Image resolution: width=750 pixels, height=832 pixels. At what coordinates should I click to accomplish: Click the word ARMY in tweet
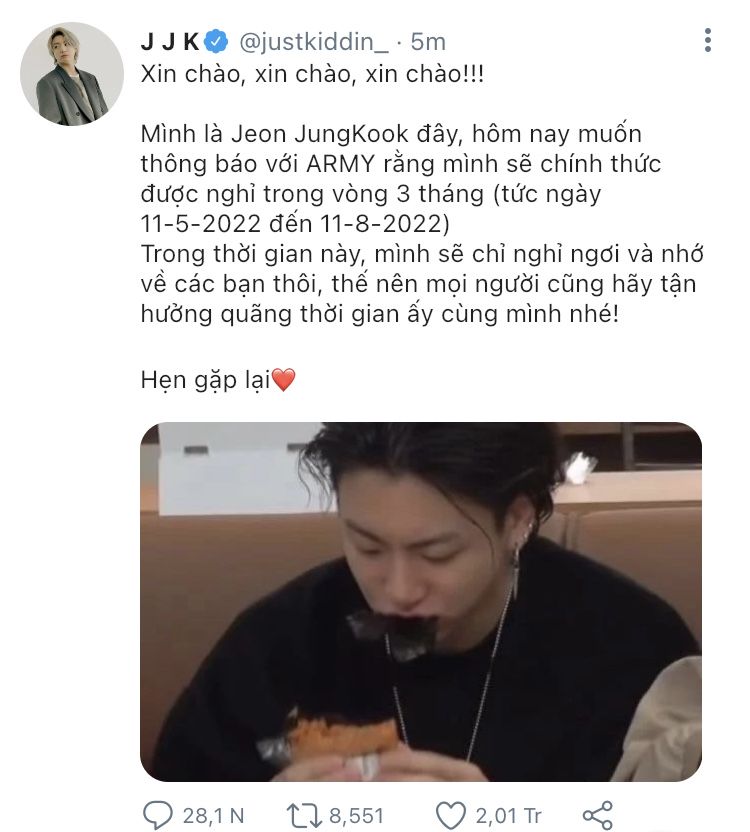tap(341, 164)
